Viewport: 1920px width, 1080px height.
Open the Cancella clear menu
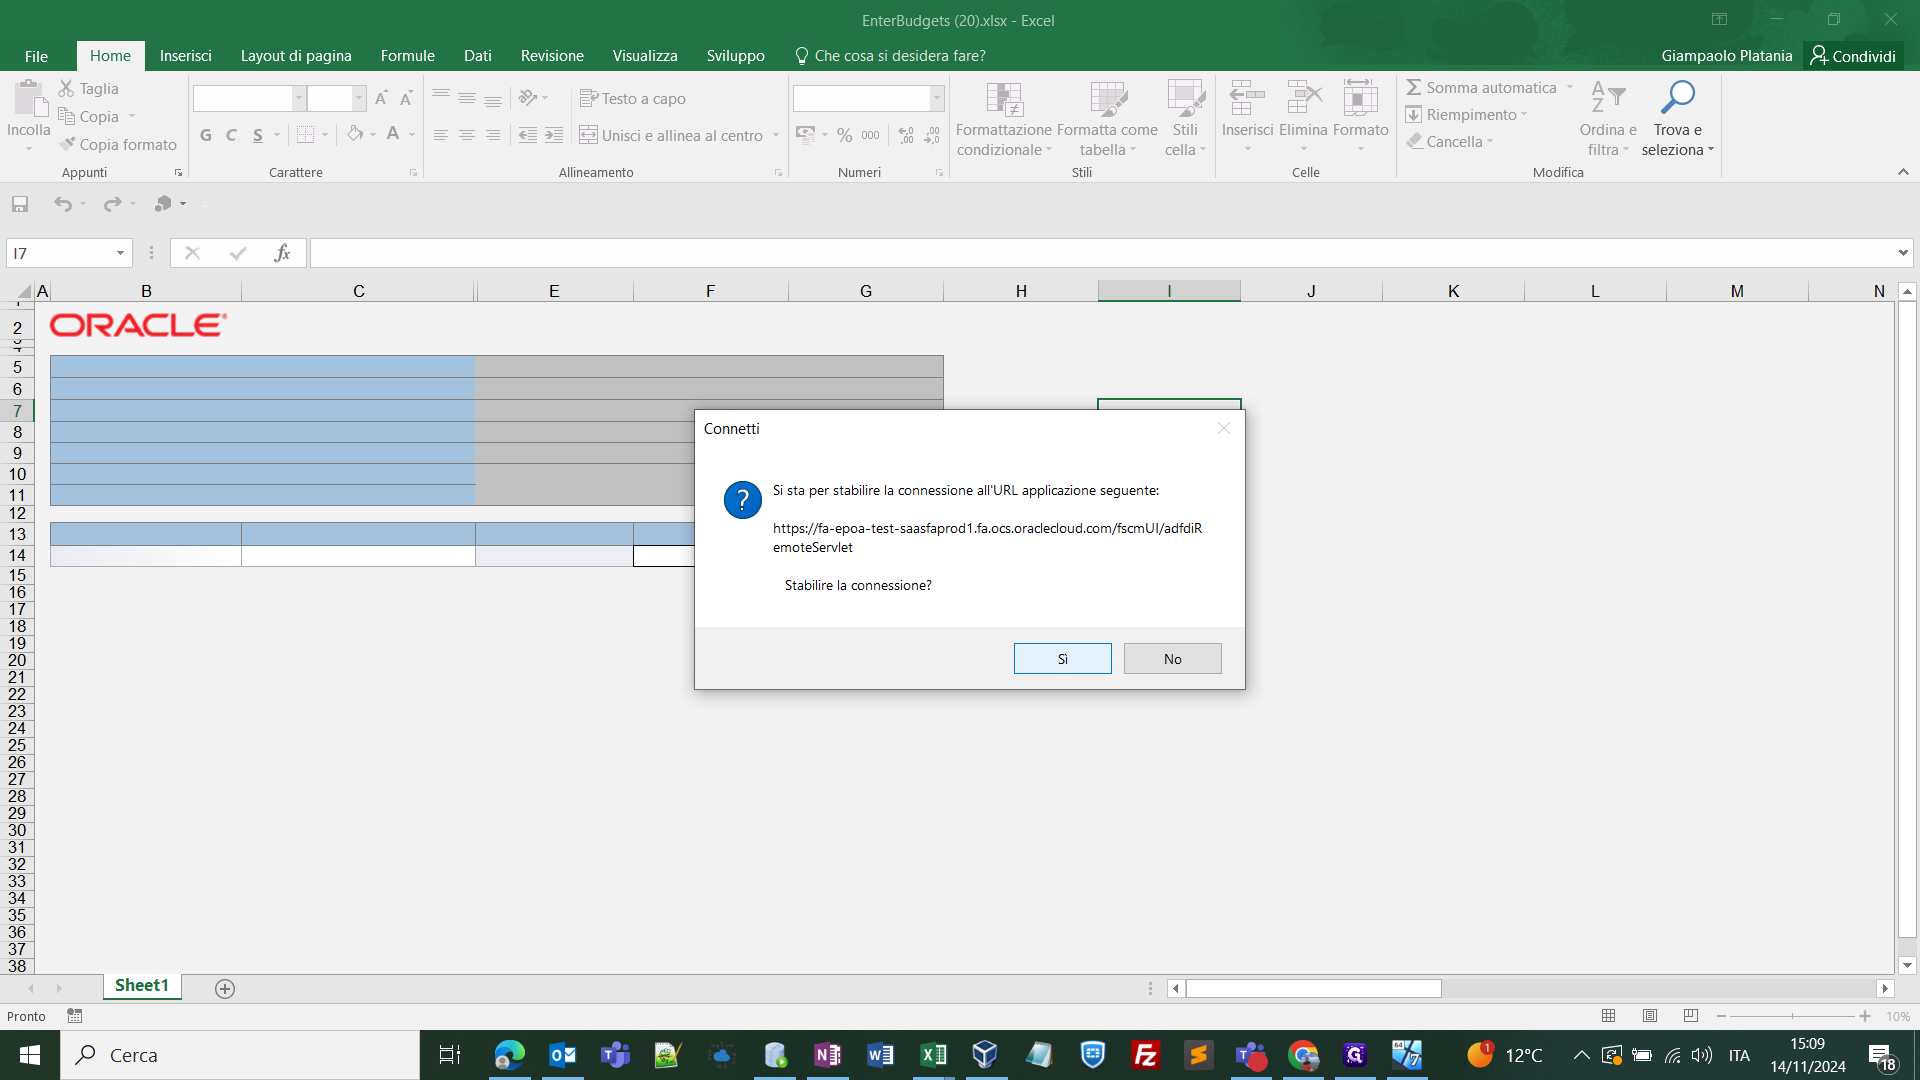pos(1450,142)
